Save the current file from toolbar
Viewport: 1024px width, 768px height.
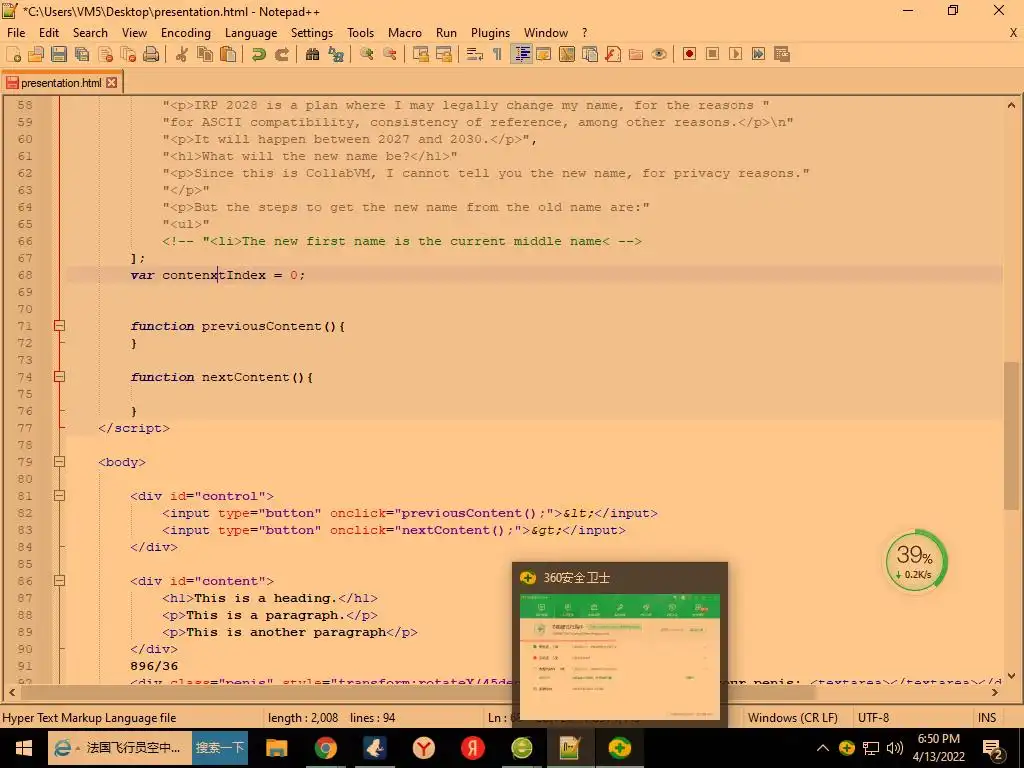(x=59, y=54)
